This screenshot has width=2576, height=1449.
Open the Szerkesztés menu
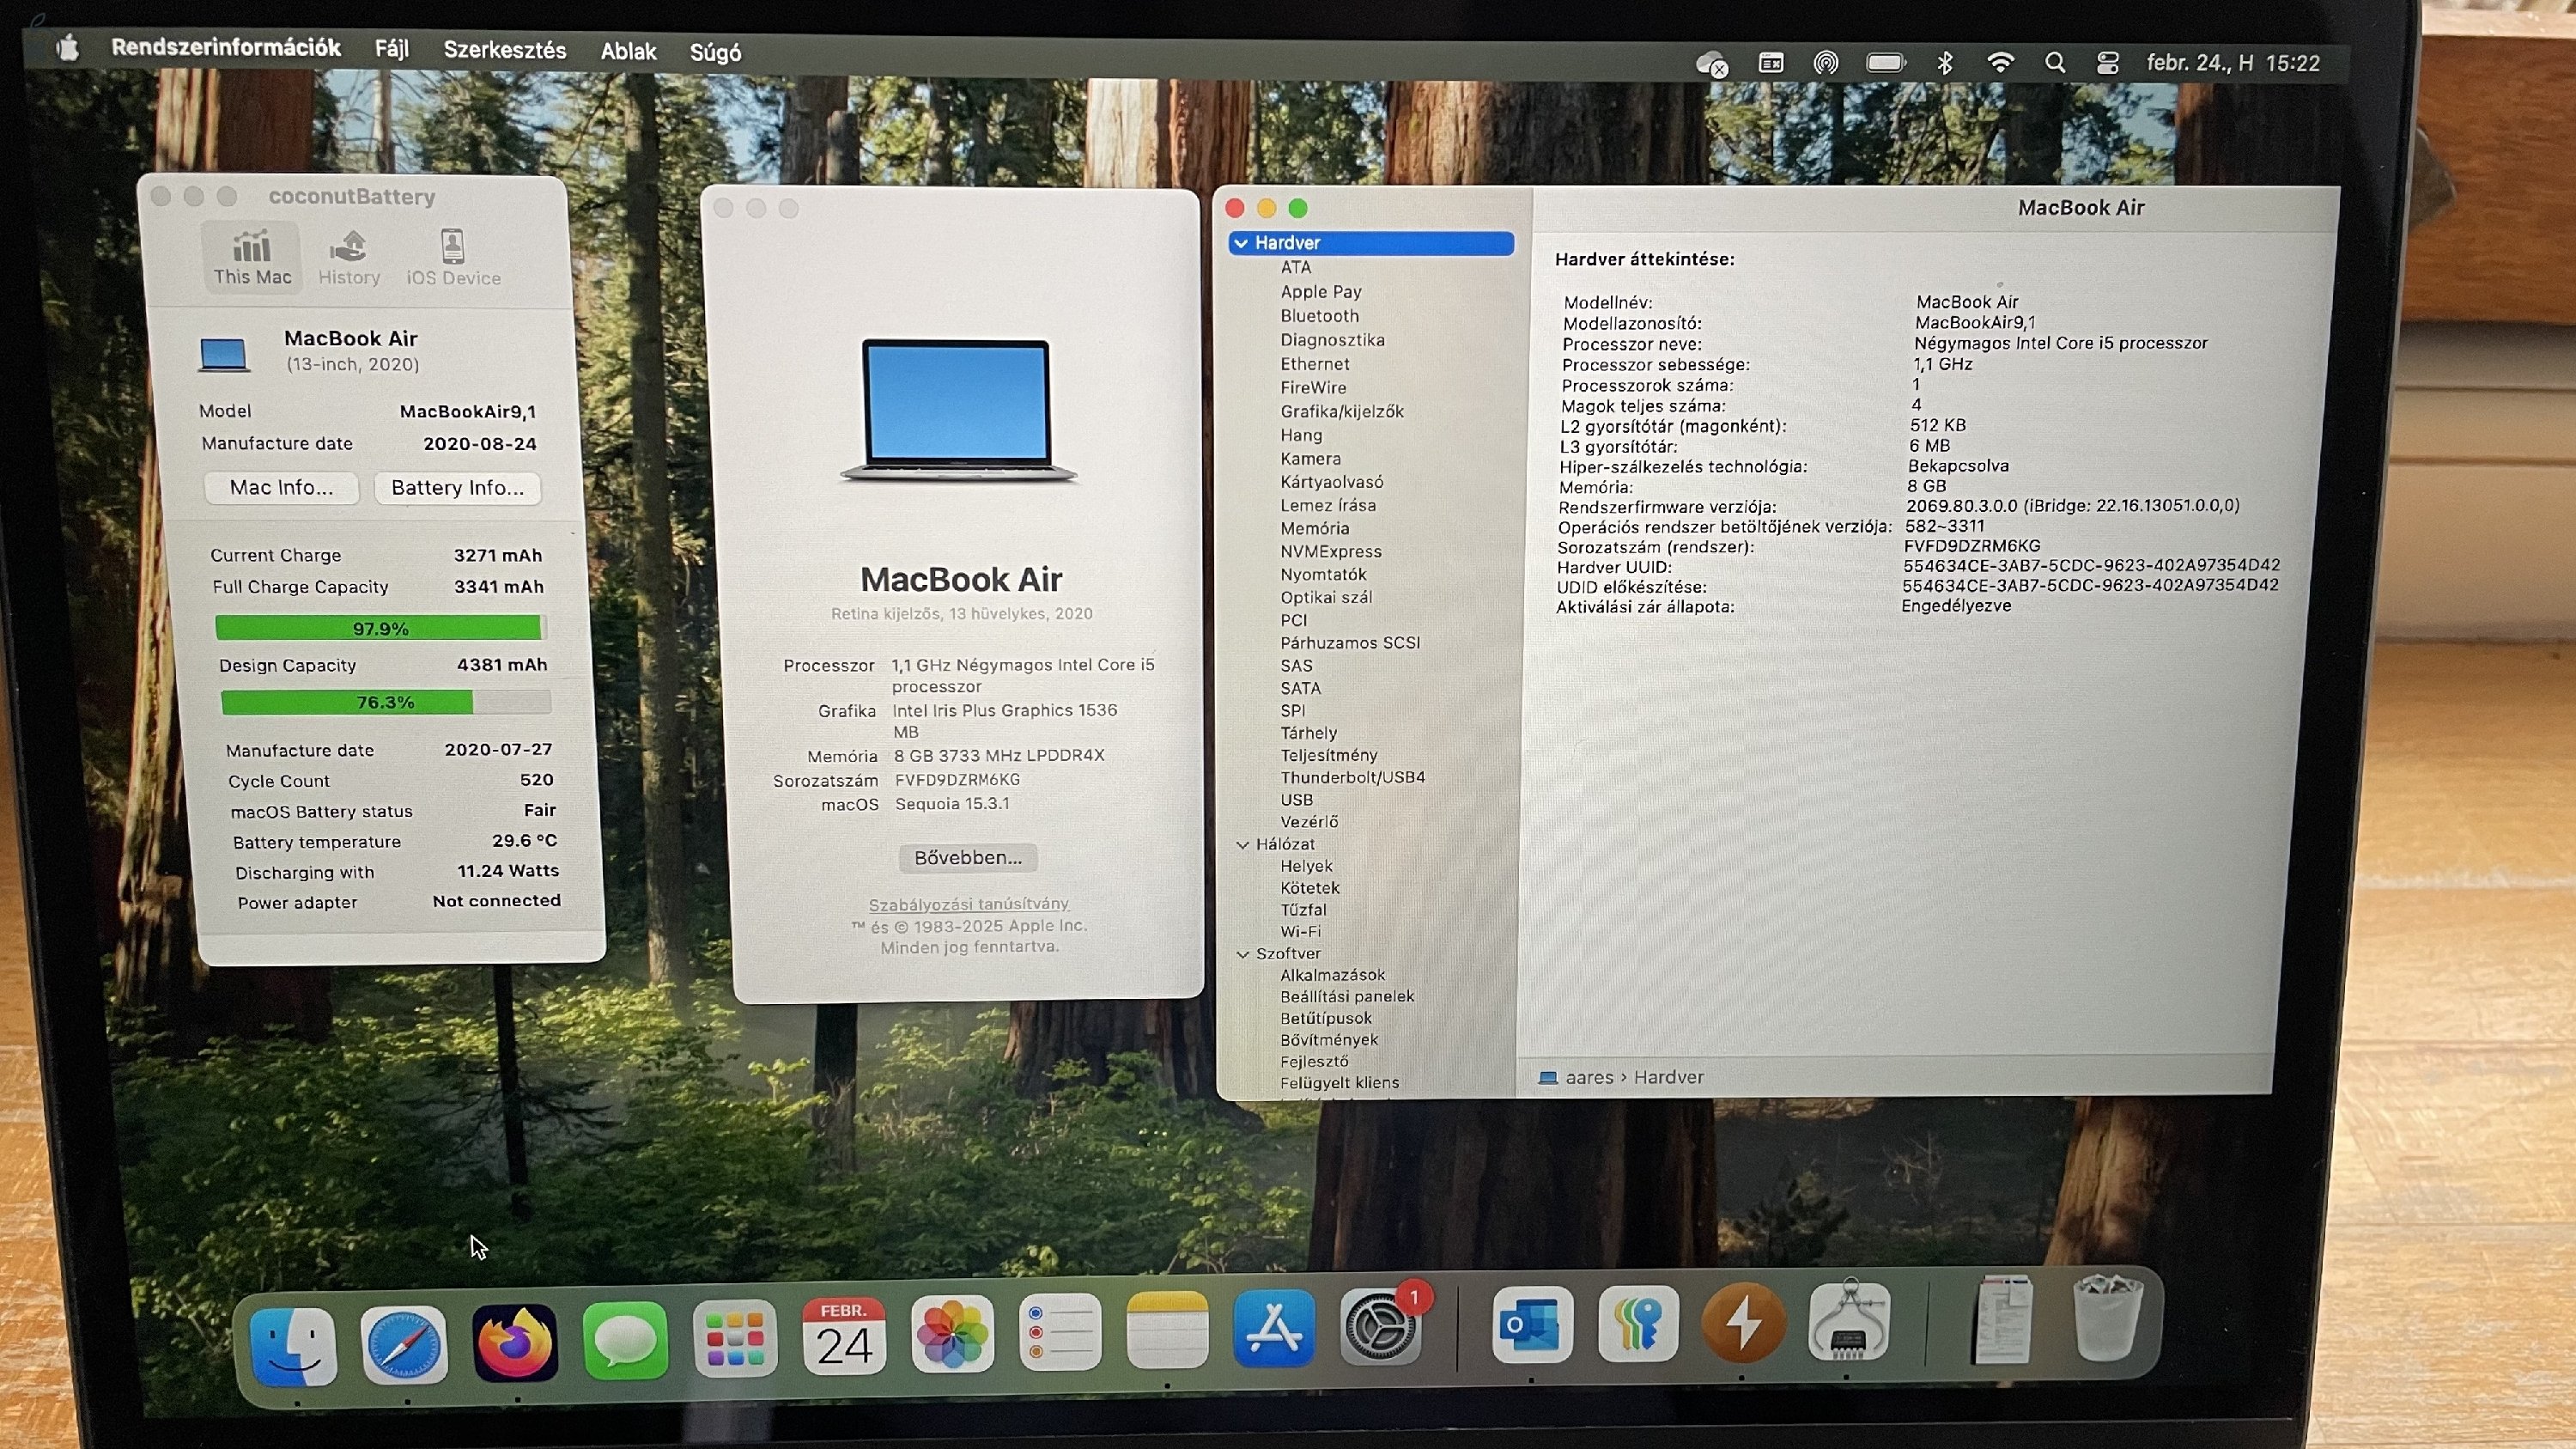click(x=504, y=50)
